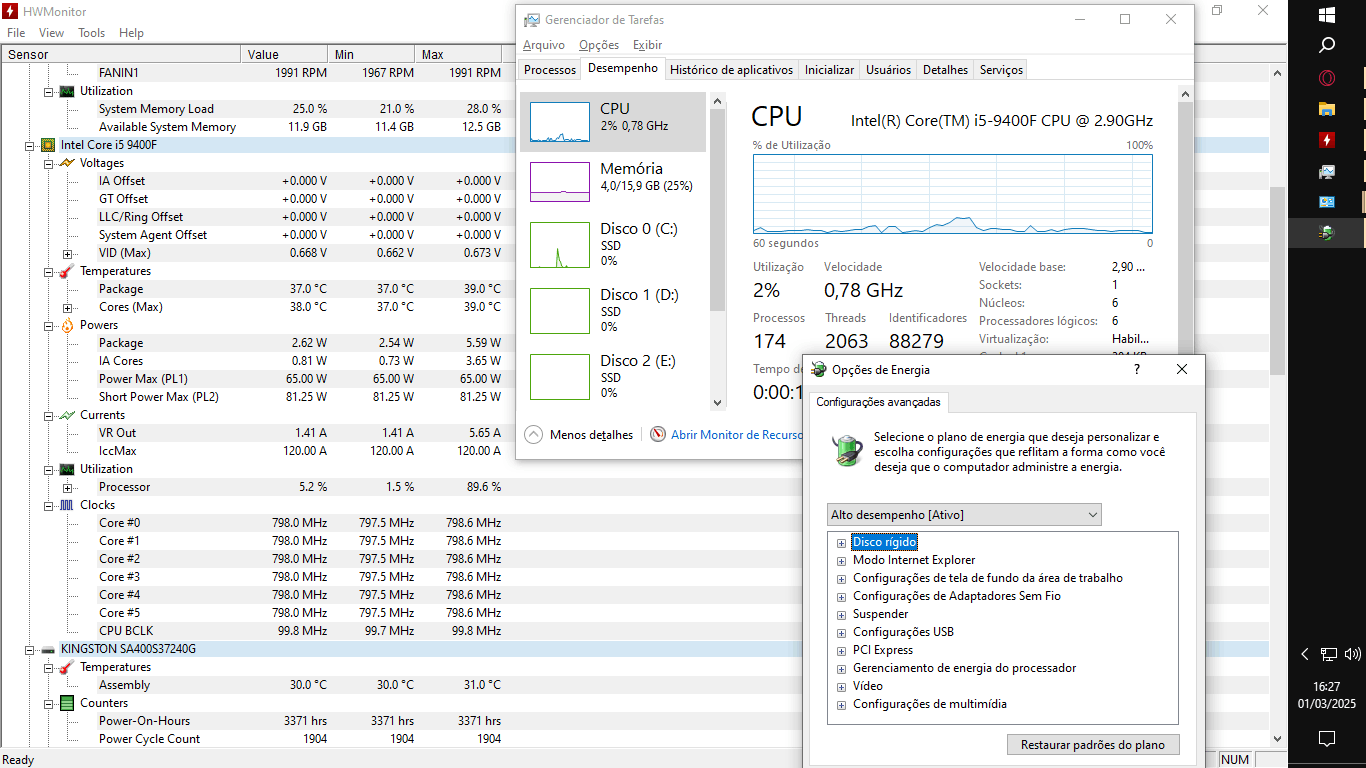The width and height of the screenshot is (1366, 768).
Task: Click the Sensor column header
Action: pyautogui.click(x=121, y=55)
